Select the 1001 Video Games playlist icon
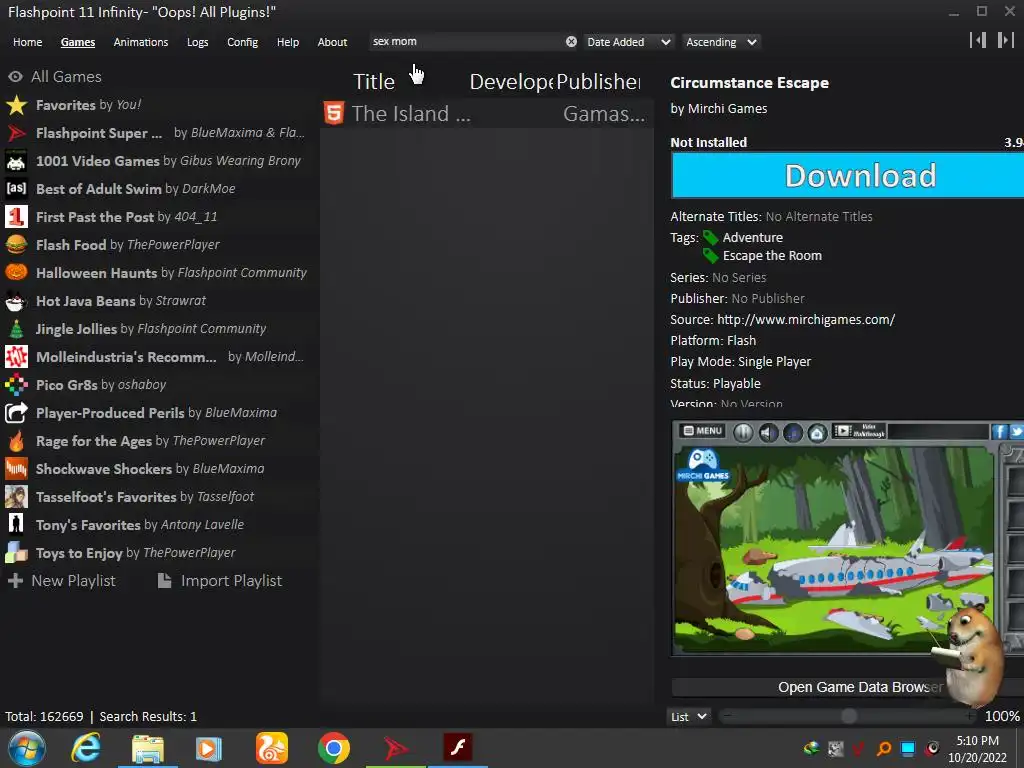Image resolution: width=1024 pixels, height=768 pixels. [16, 161]
